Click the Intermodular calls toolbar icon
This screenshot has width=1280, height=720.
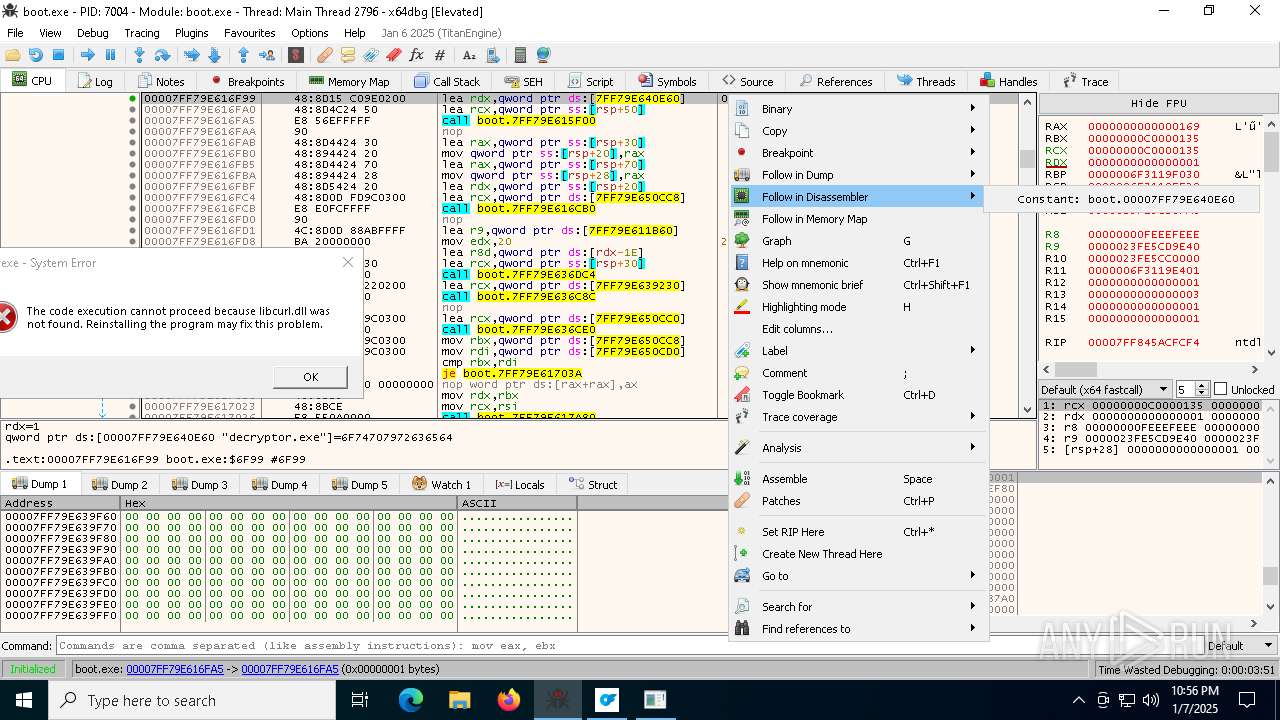click(491, 55)
